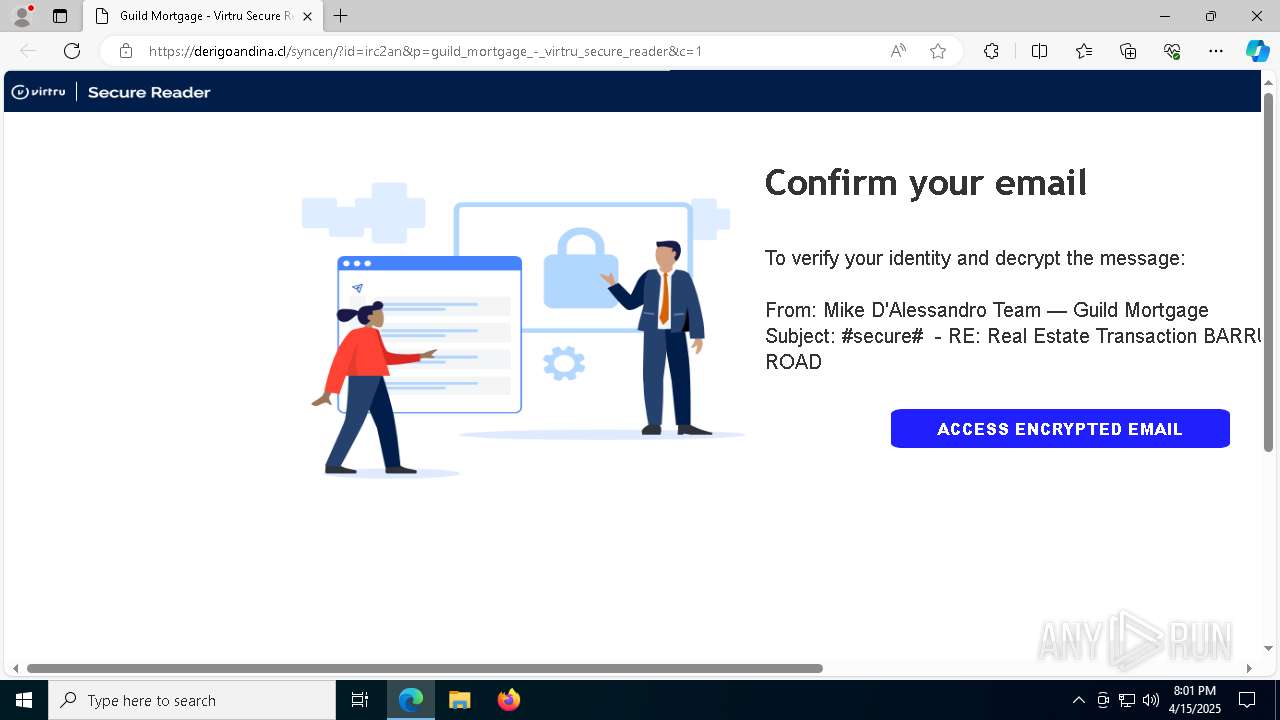The height and width of the screenshot is (720, 1280).
Task: Enable Read aloud in address bar
Action: [898, 51]
